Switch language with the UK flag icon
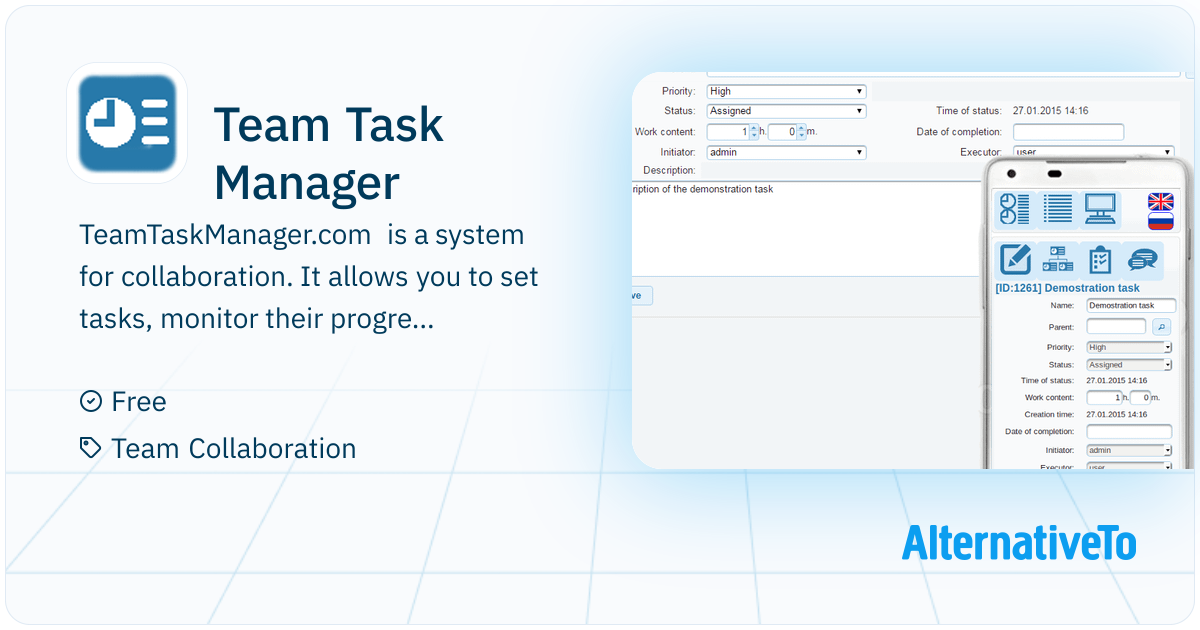This screenshot has height=630, width=1200. [1160, 201]
